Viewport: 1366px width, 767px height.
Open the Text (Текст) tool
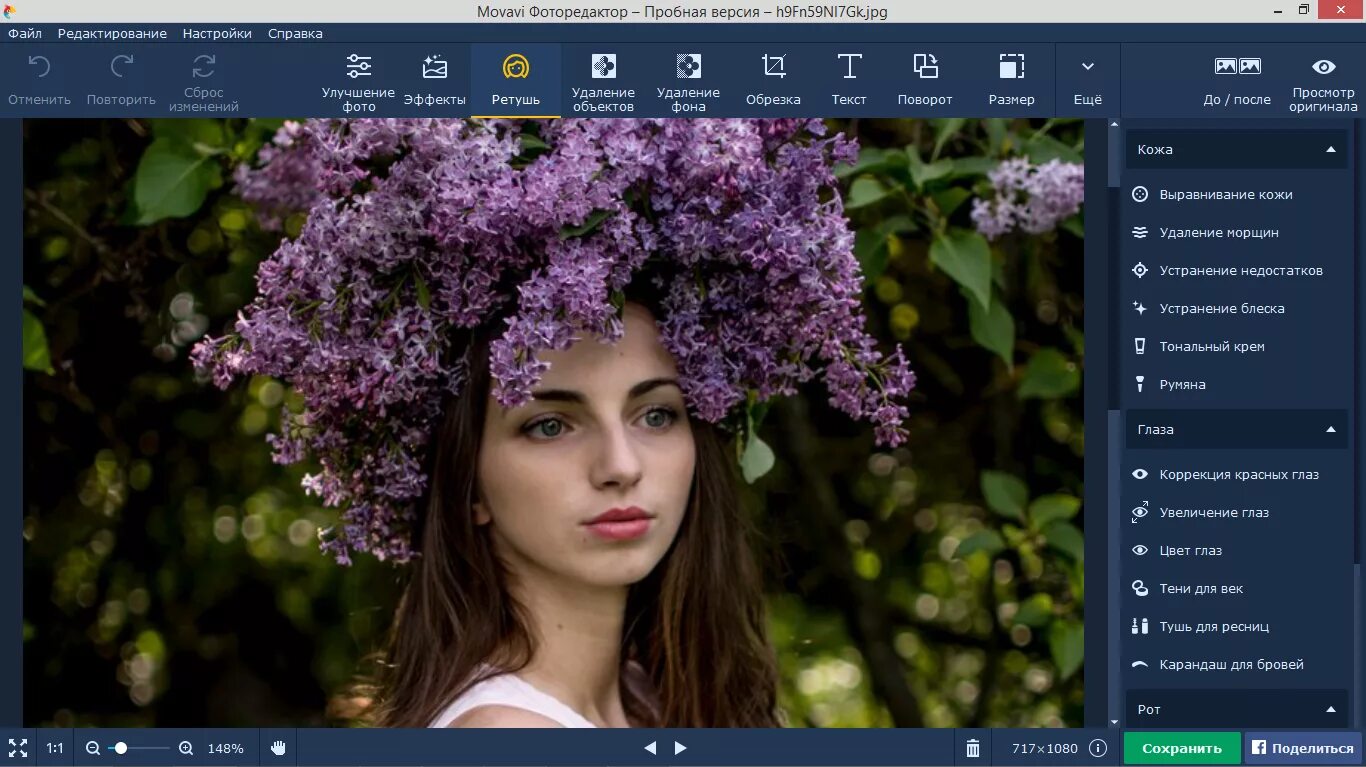(x=849, y=80)
